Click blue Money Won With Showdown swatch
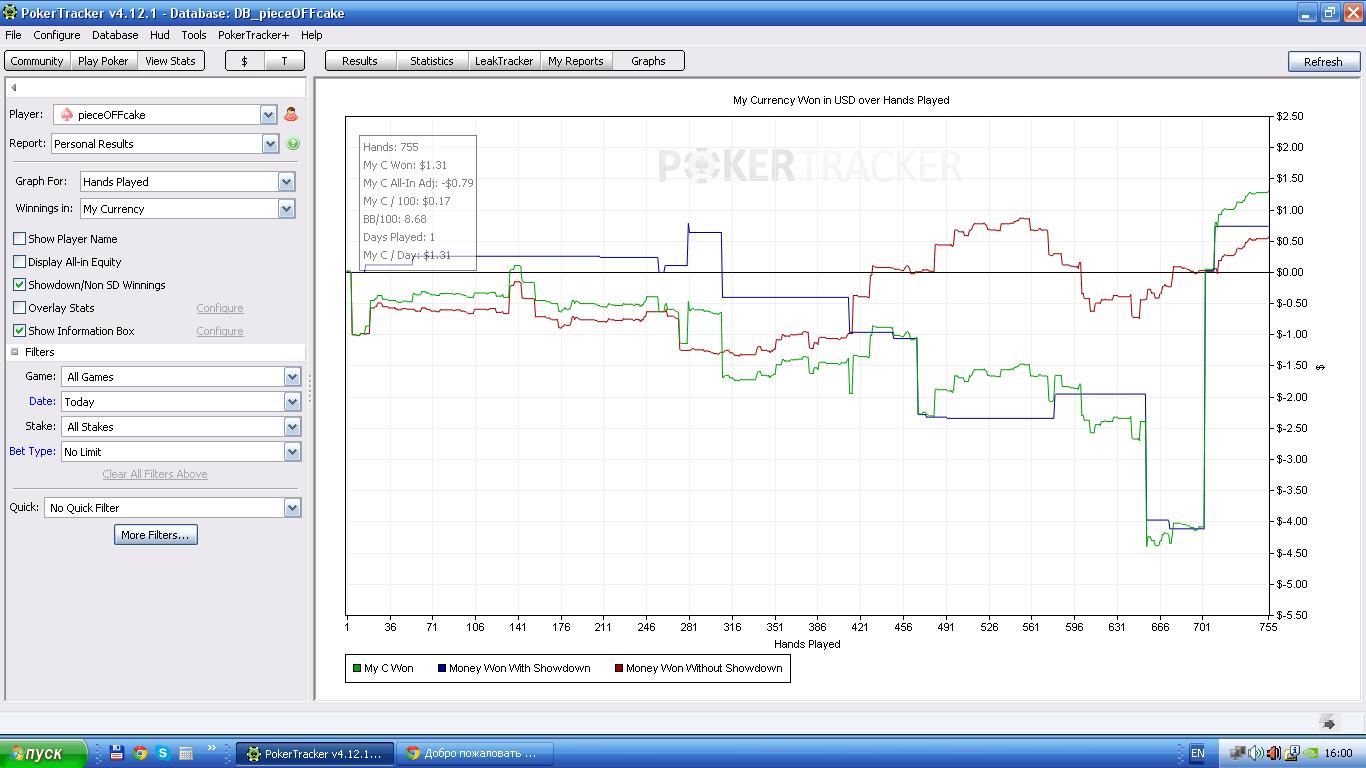Viewport: 1366px width, 768px height. tap(441, 668)
